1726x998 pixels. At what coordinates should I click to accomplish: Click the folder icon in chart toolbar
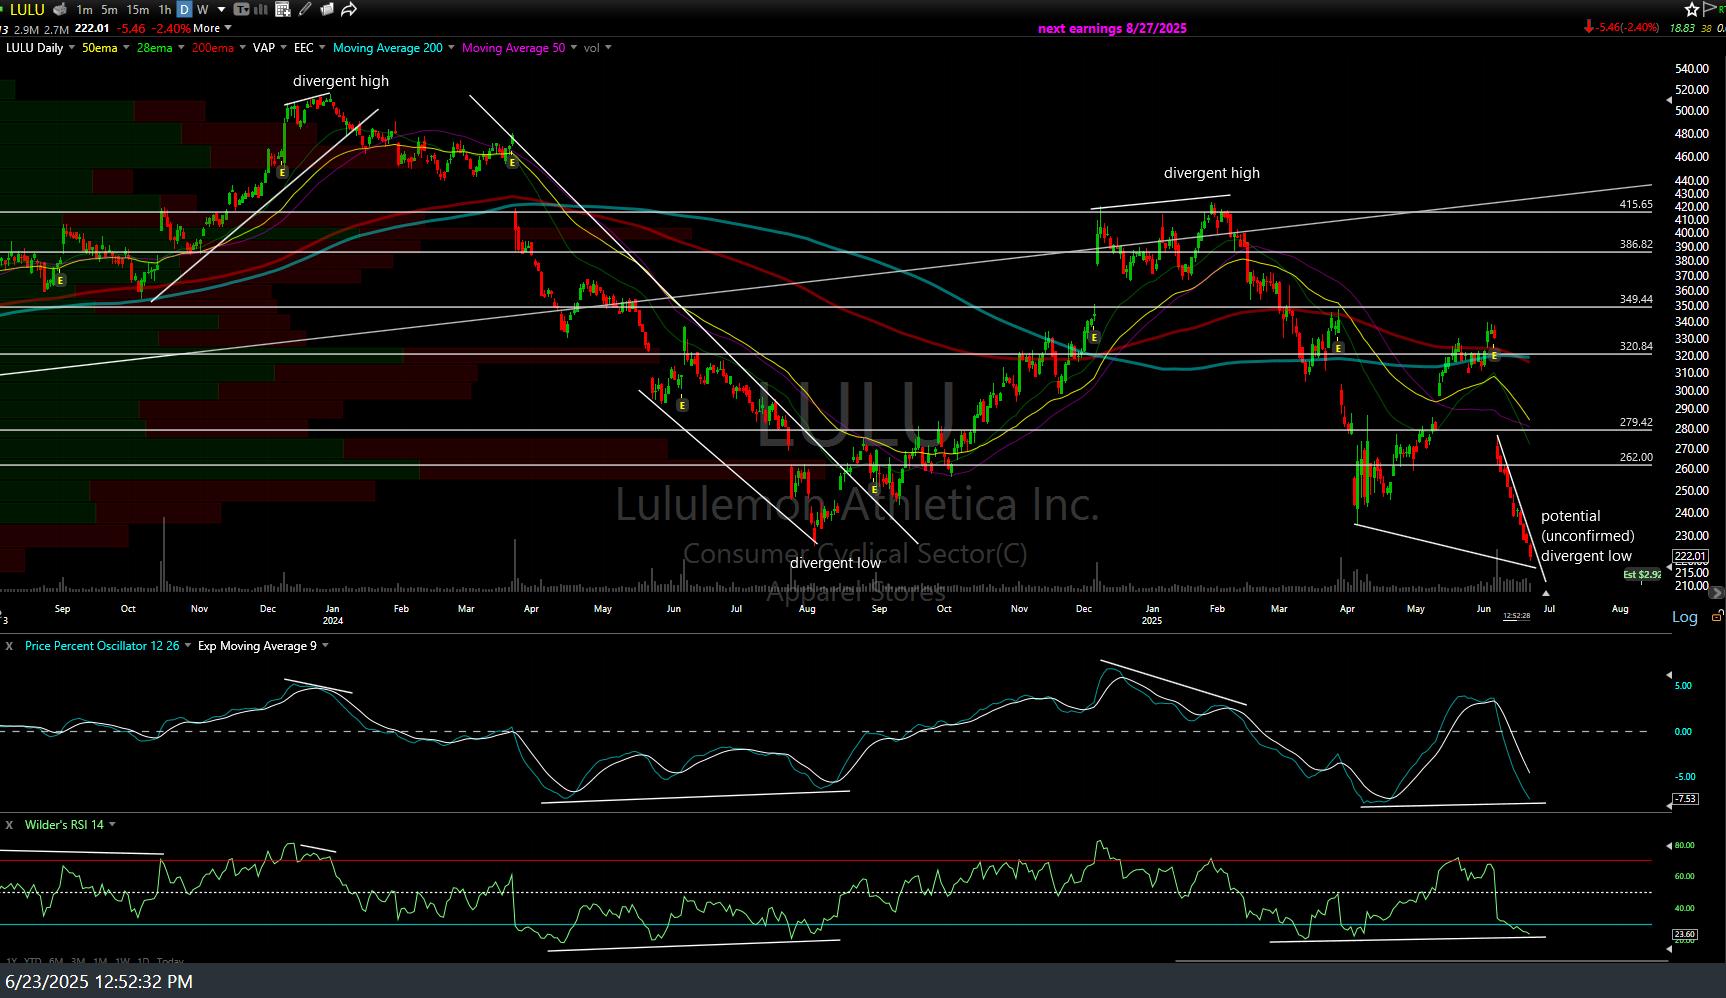click(x=326, y=10)
